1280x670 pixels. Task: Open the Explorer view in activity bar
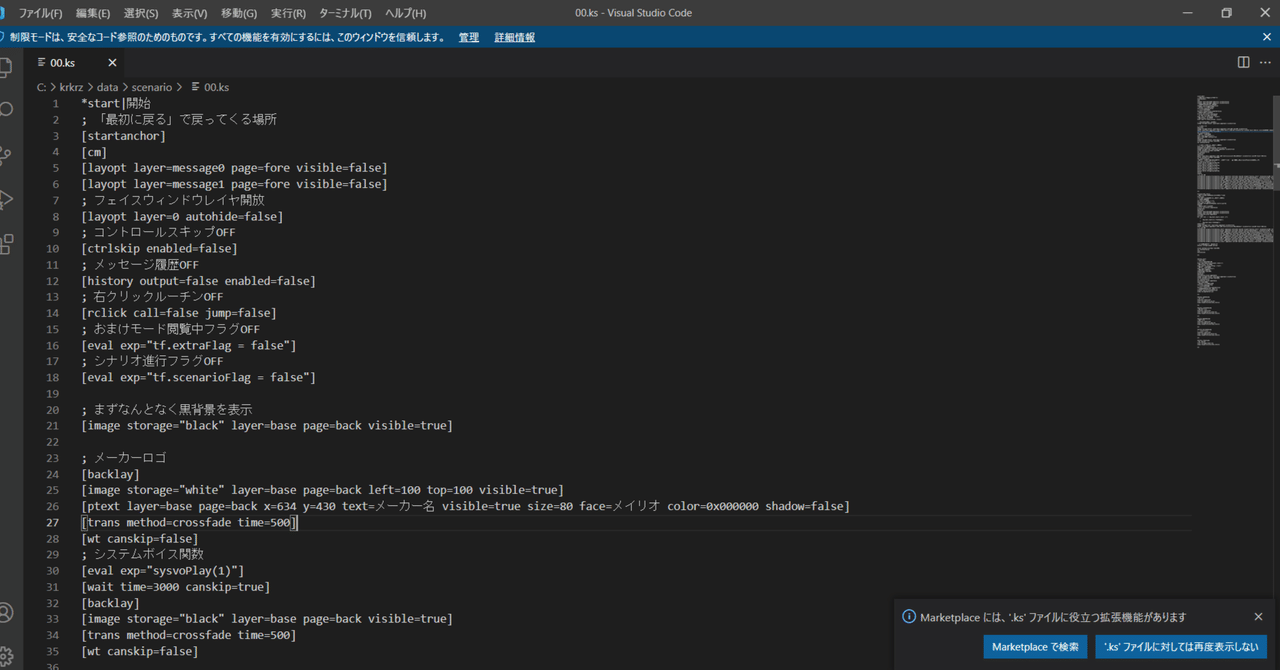click(x=5, y=68)
